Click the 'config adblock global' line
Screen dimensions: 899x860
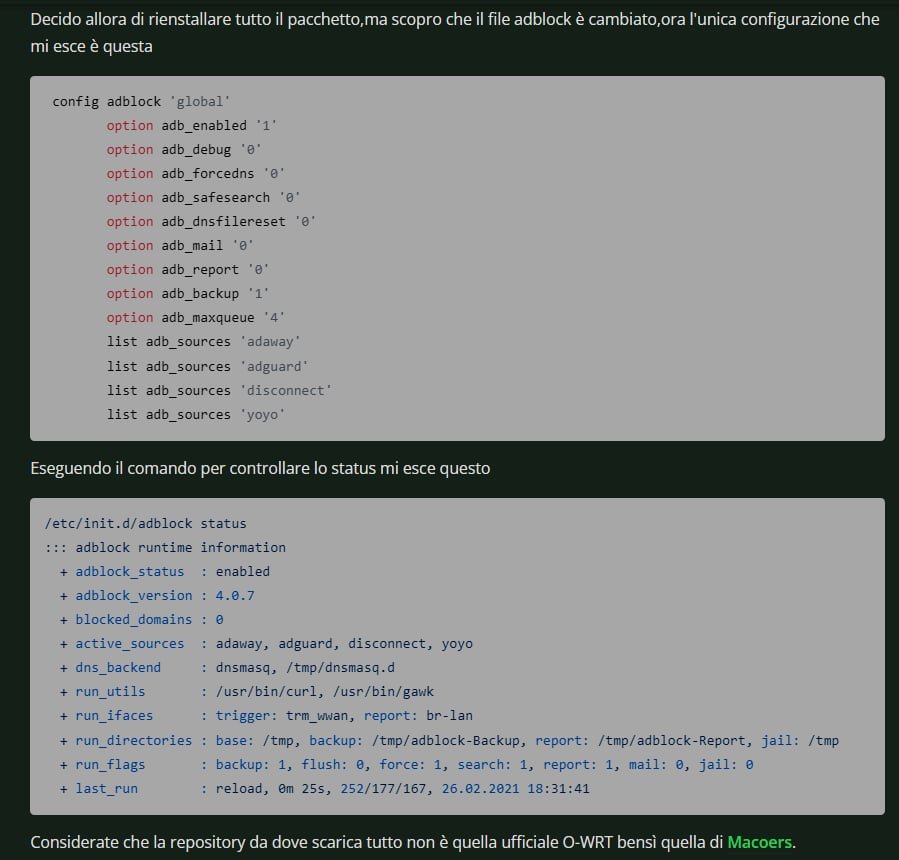click(141, 102)
